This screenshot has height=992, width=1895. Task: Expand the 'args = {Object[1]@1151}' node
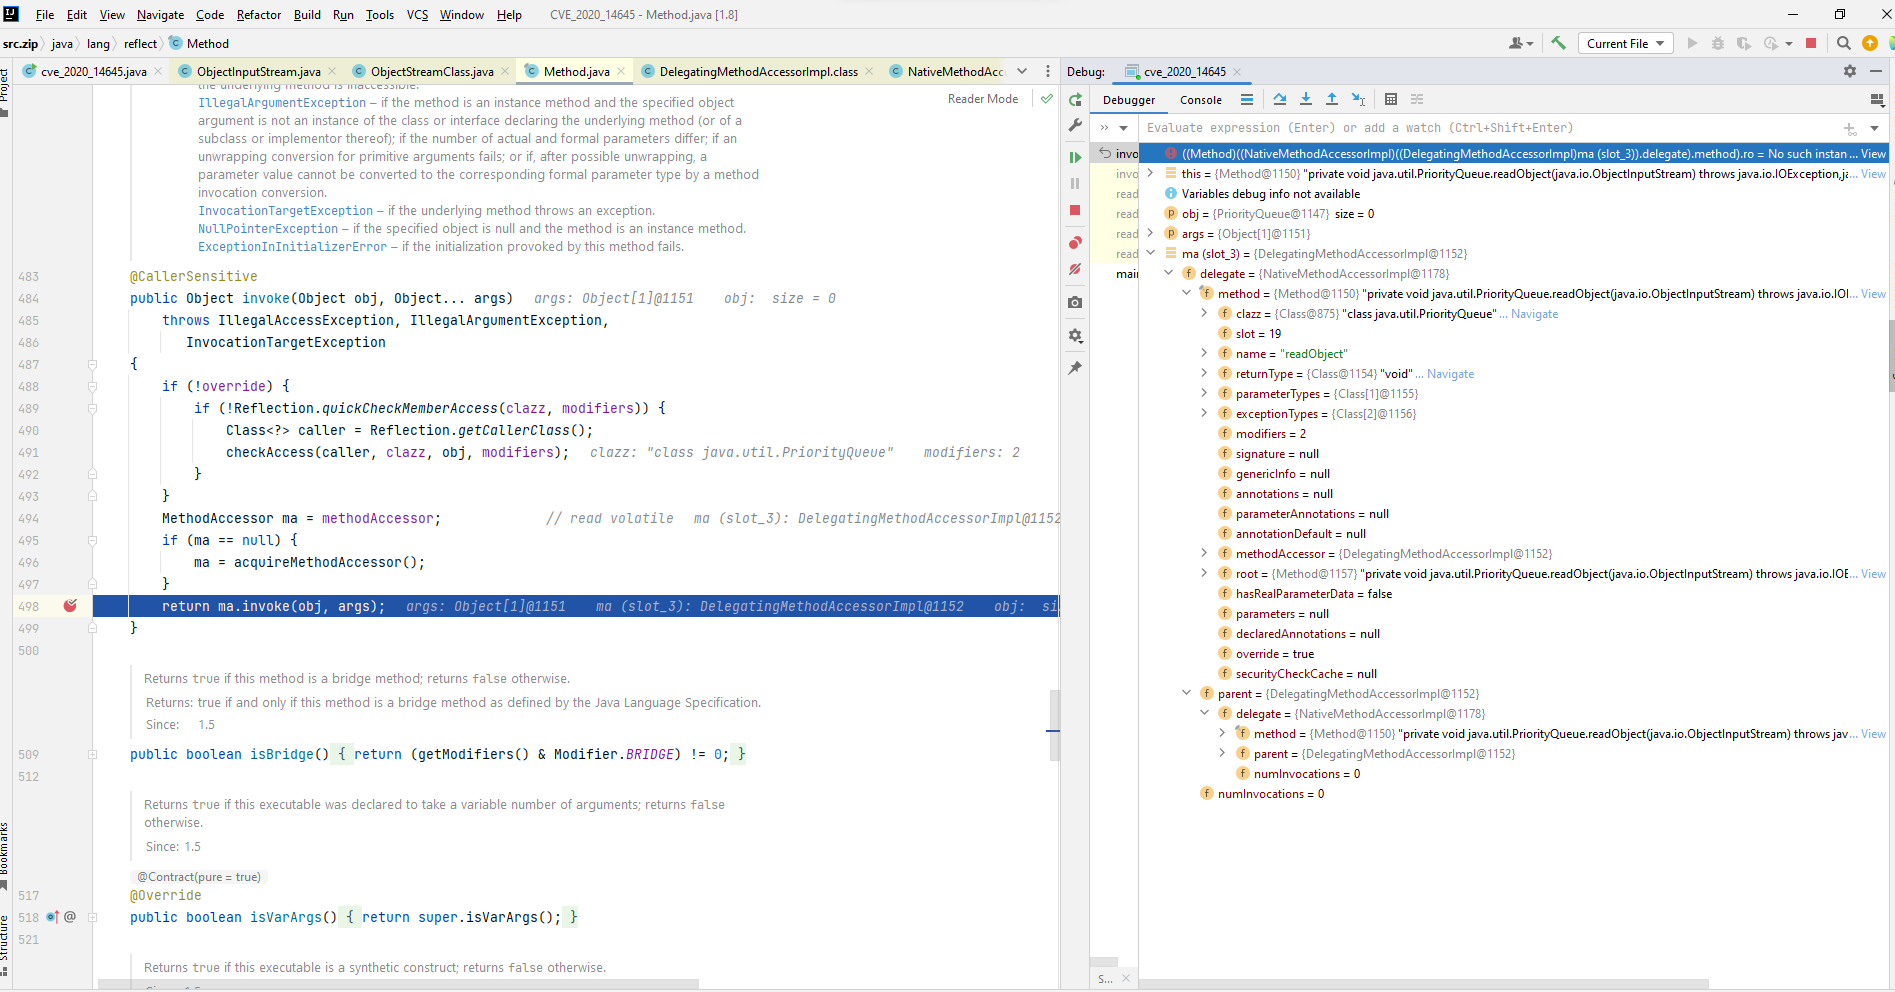coord(1150,233)
